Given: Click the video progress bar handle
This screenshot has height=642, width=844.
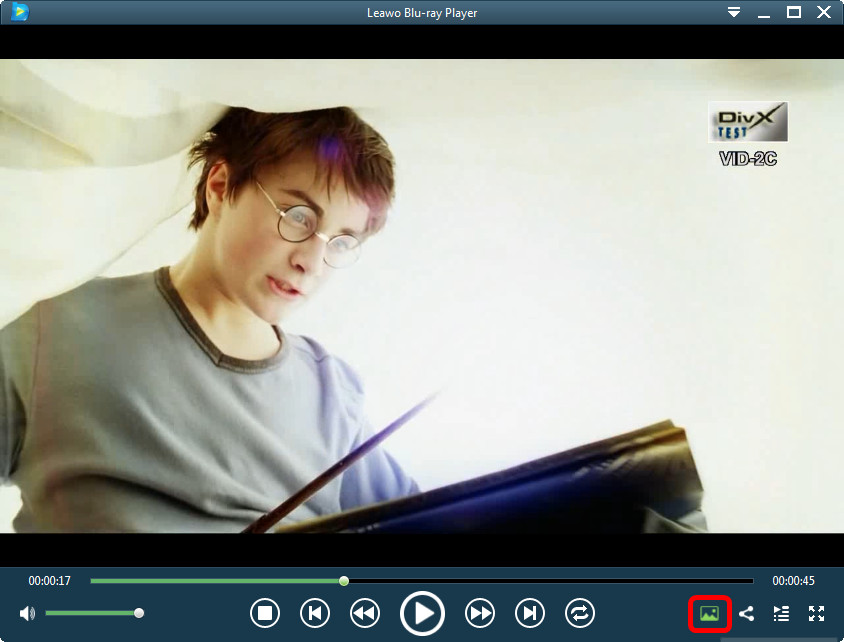Looking at the screenshot, I should pyautogui.click(x=344, y=581).
